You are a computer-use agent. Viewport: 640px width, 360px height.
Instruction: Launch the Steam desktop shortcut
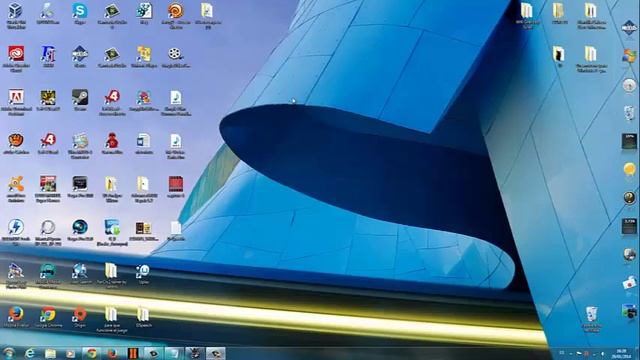pyautogui.click(x=80, y=100)
